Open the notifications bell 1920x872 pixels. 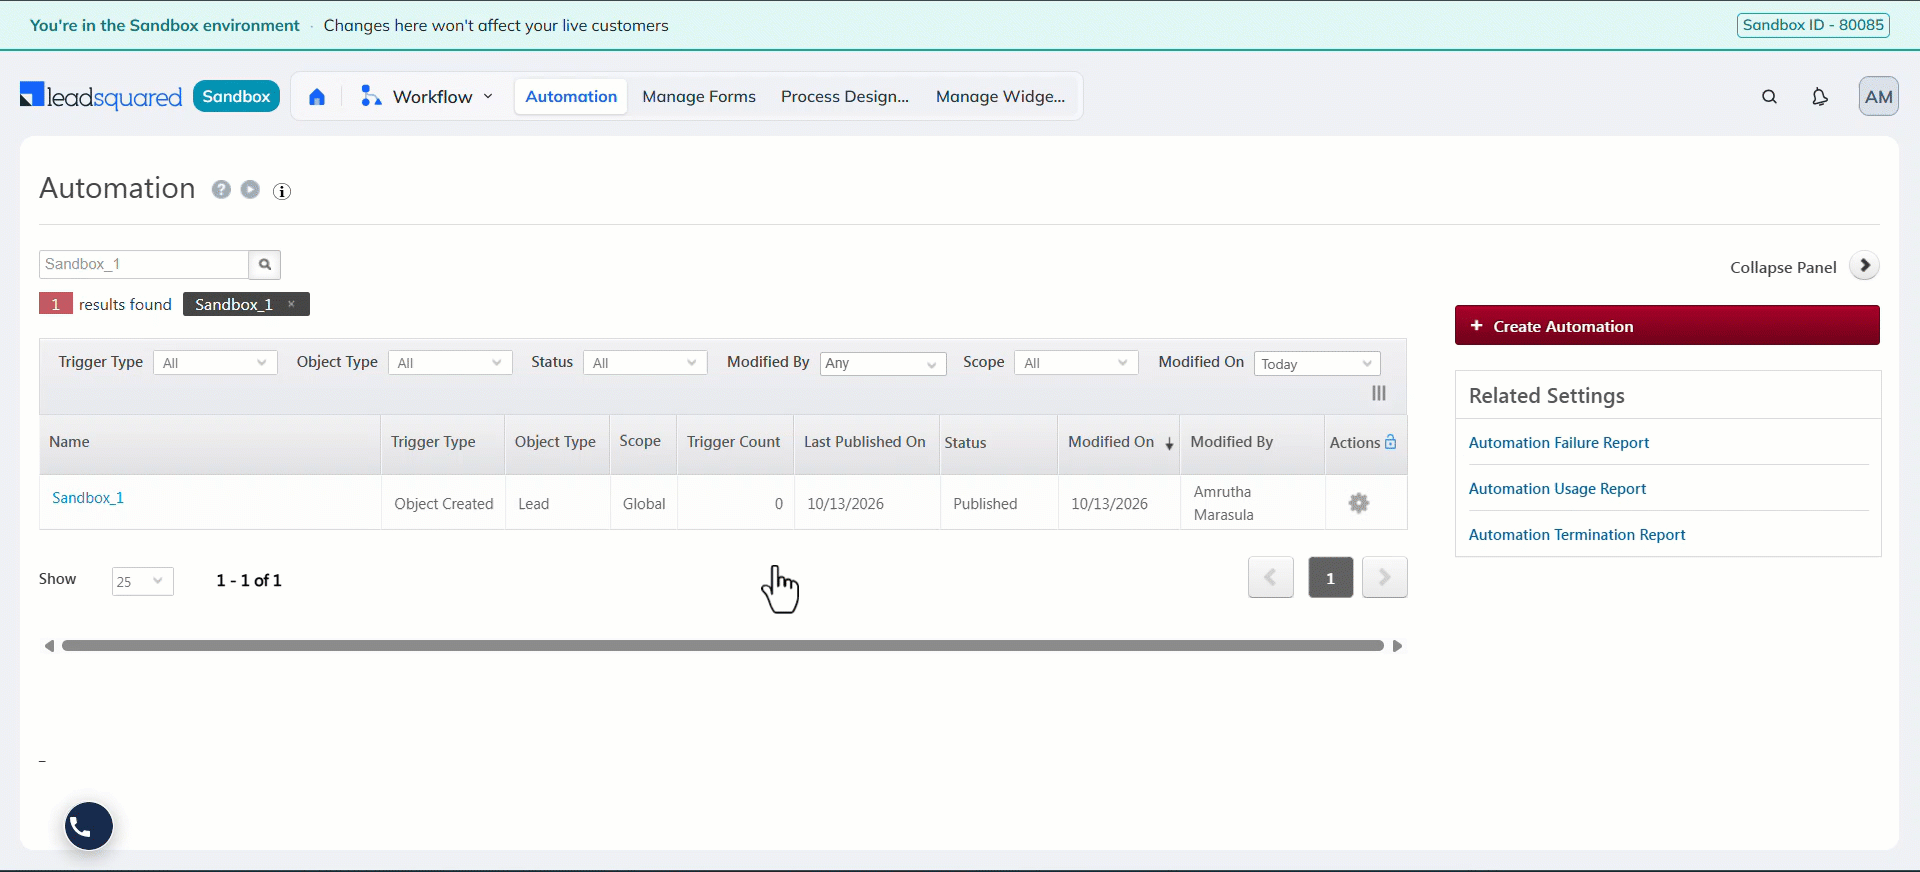1820,97
